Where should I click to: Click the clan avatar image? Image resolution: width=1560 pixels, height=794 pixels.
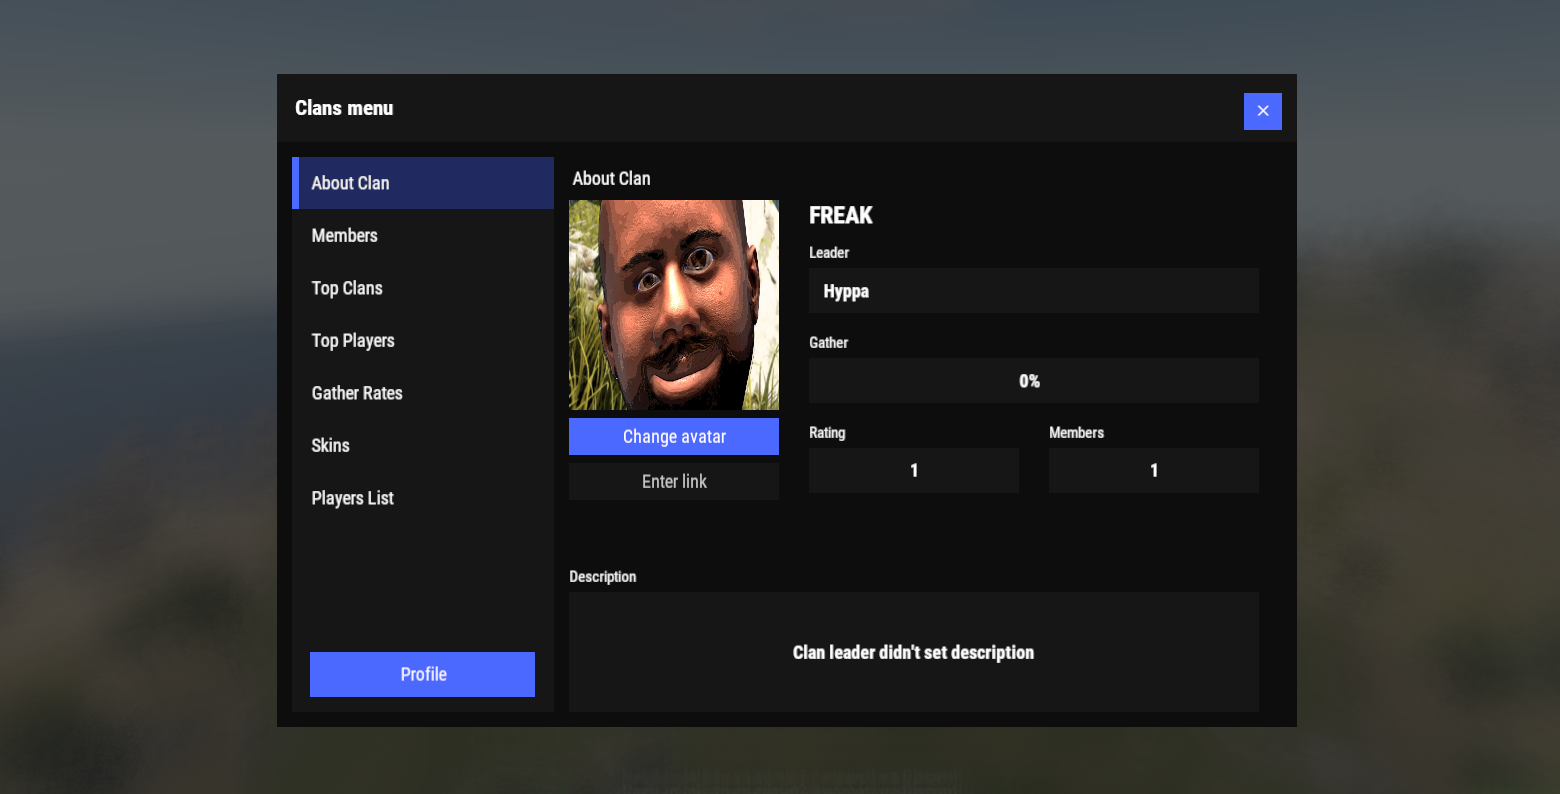(674, 305)
